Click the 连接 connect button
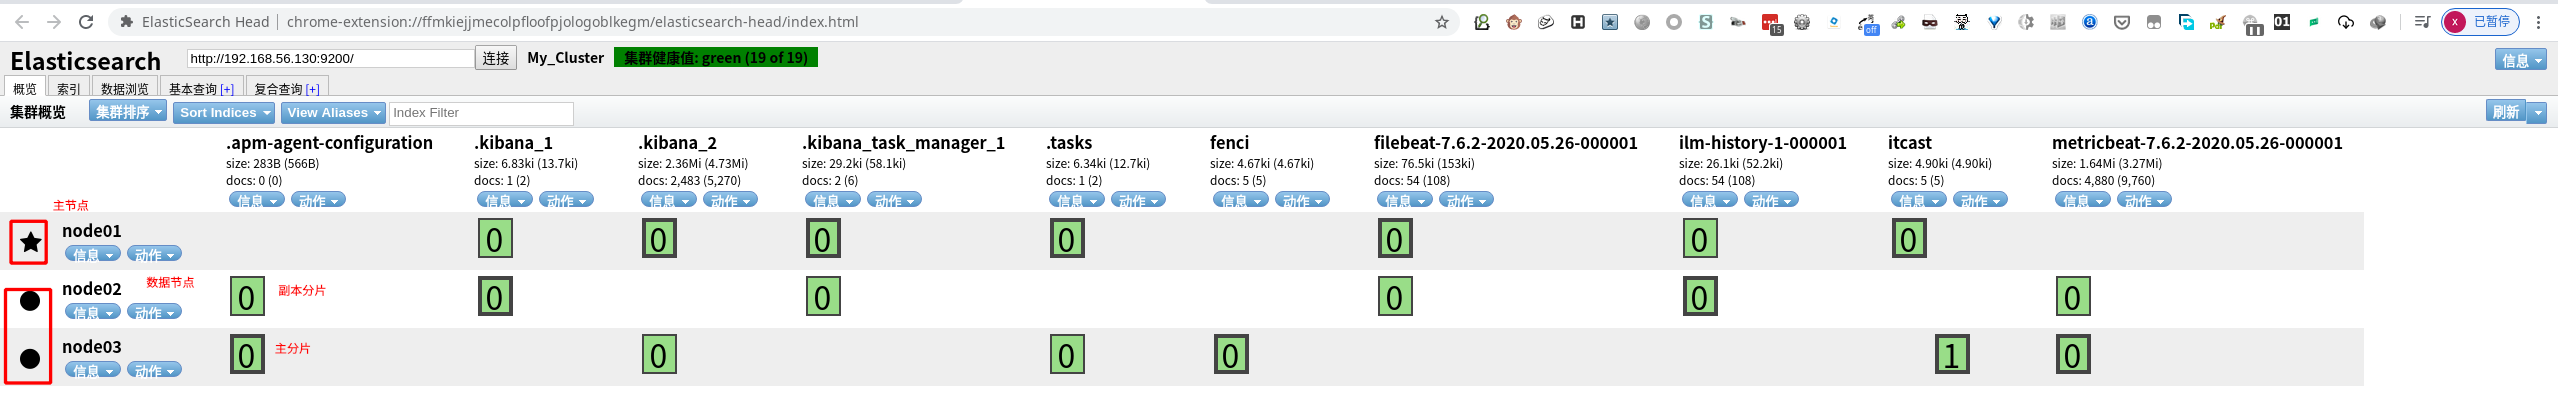2558x404 pixels. pyautogui.click(x=496, y=58)
